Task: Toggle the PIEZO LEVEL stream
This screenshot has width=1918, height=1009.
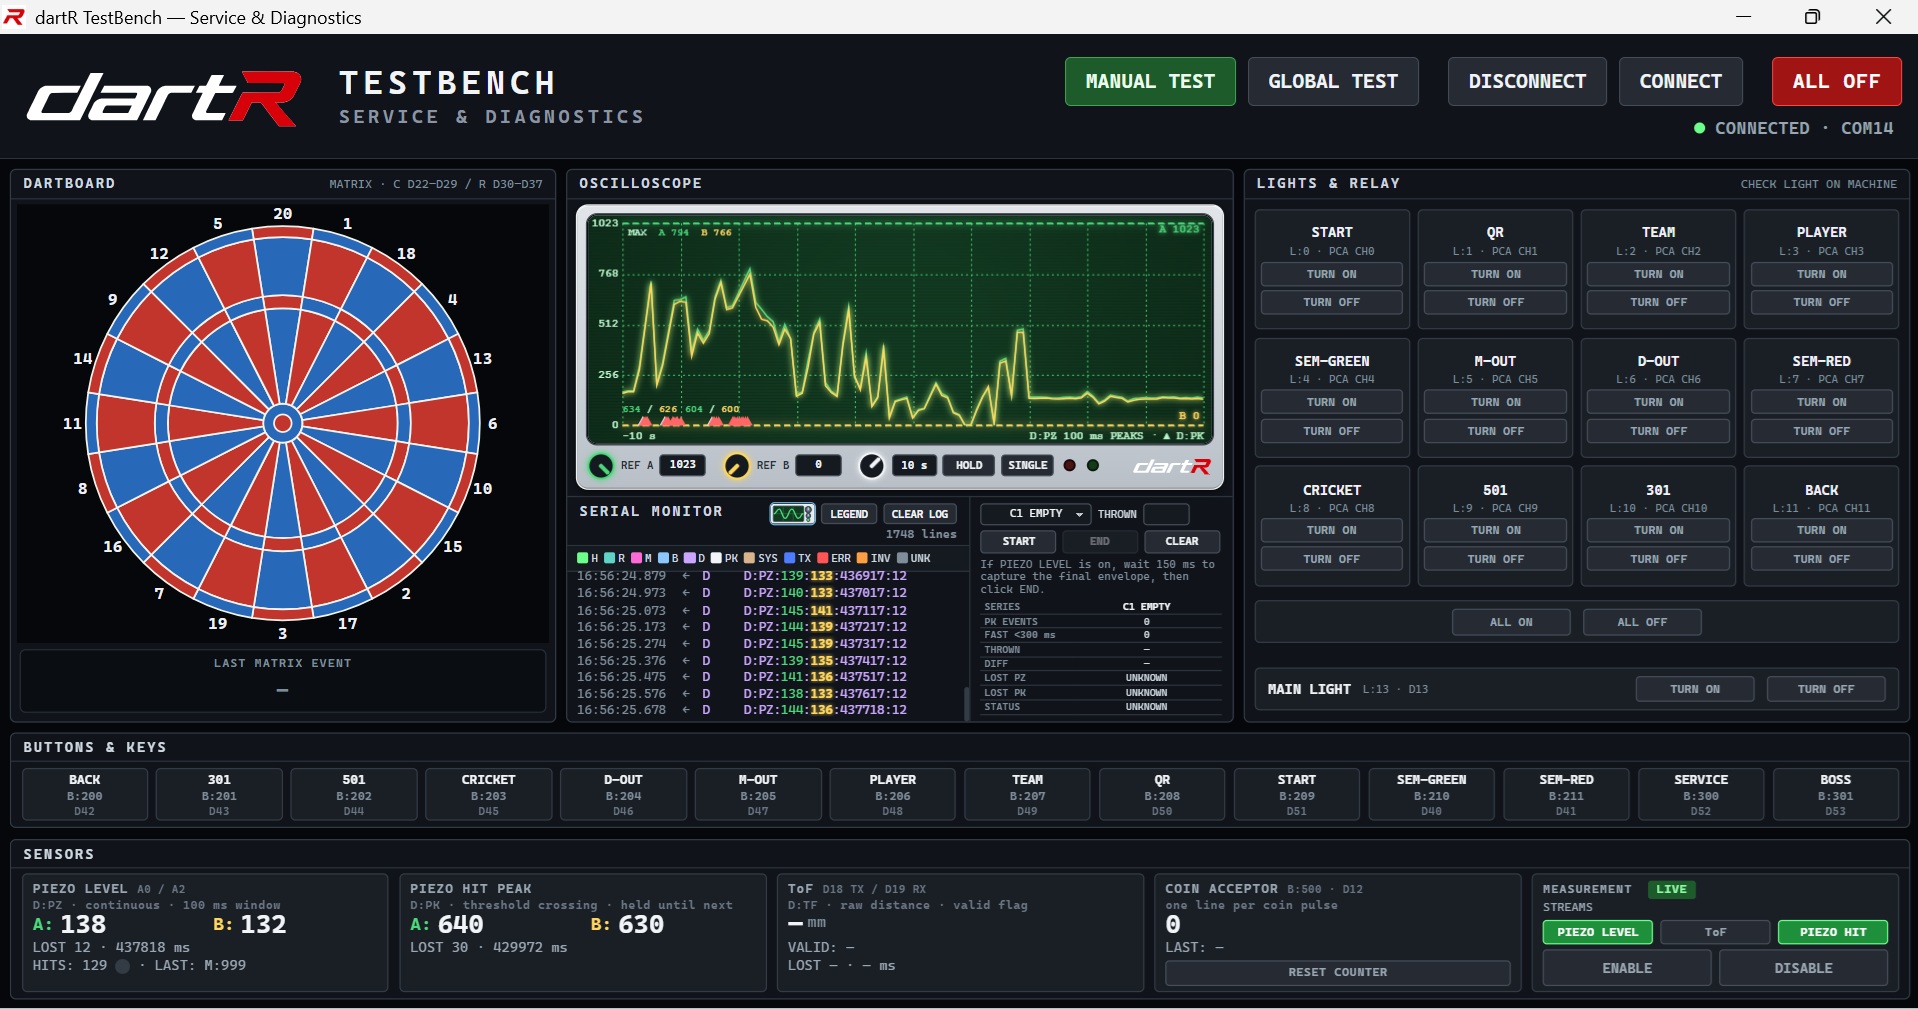Action: 1598,932
